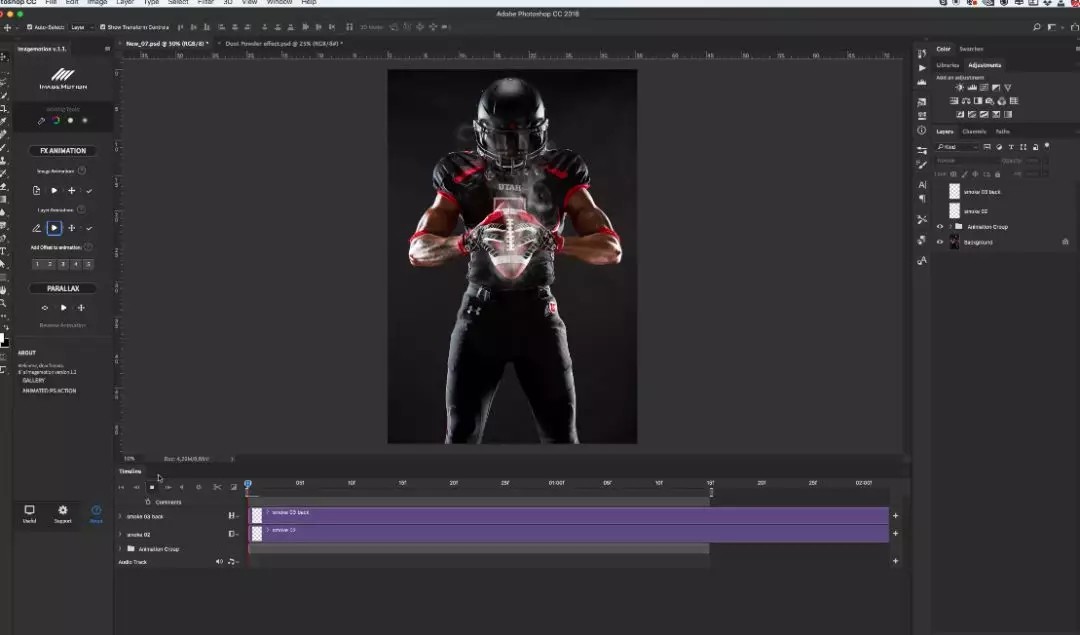Expand the smoke 03 back clip chevron
This screenshot has height=635, width=1080.
(x=268, y=512)
